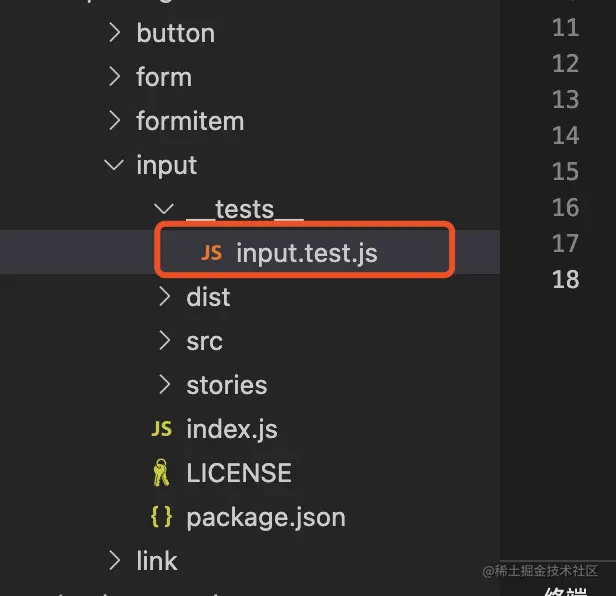Expand the formitem folder chevron
This screenshot has width=616, height=596.
(x=114, y=120)
